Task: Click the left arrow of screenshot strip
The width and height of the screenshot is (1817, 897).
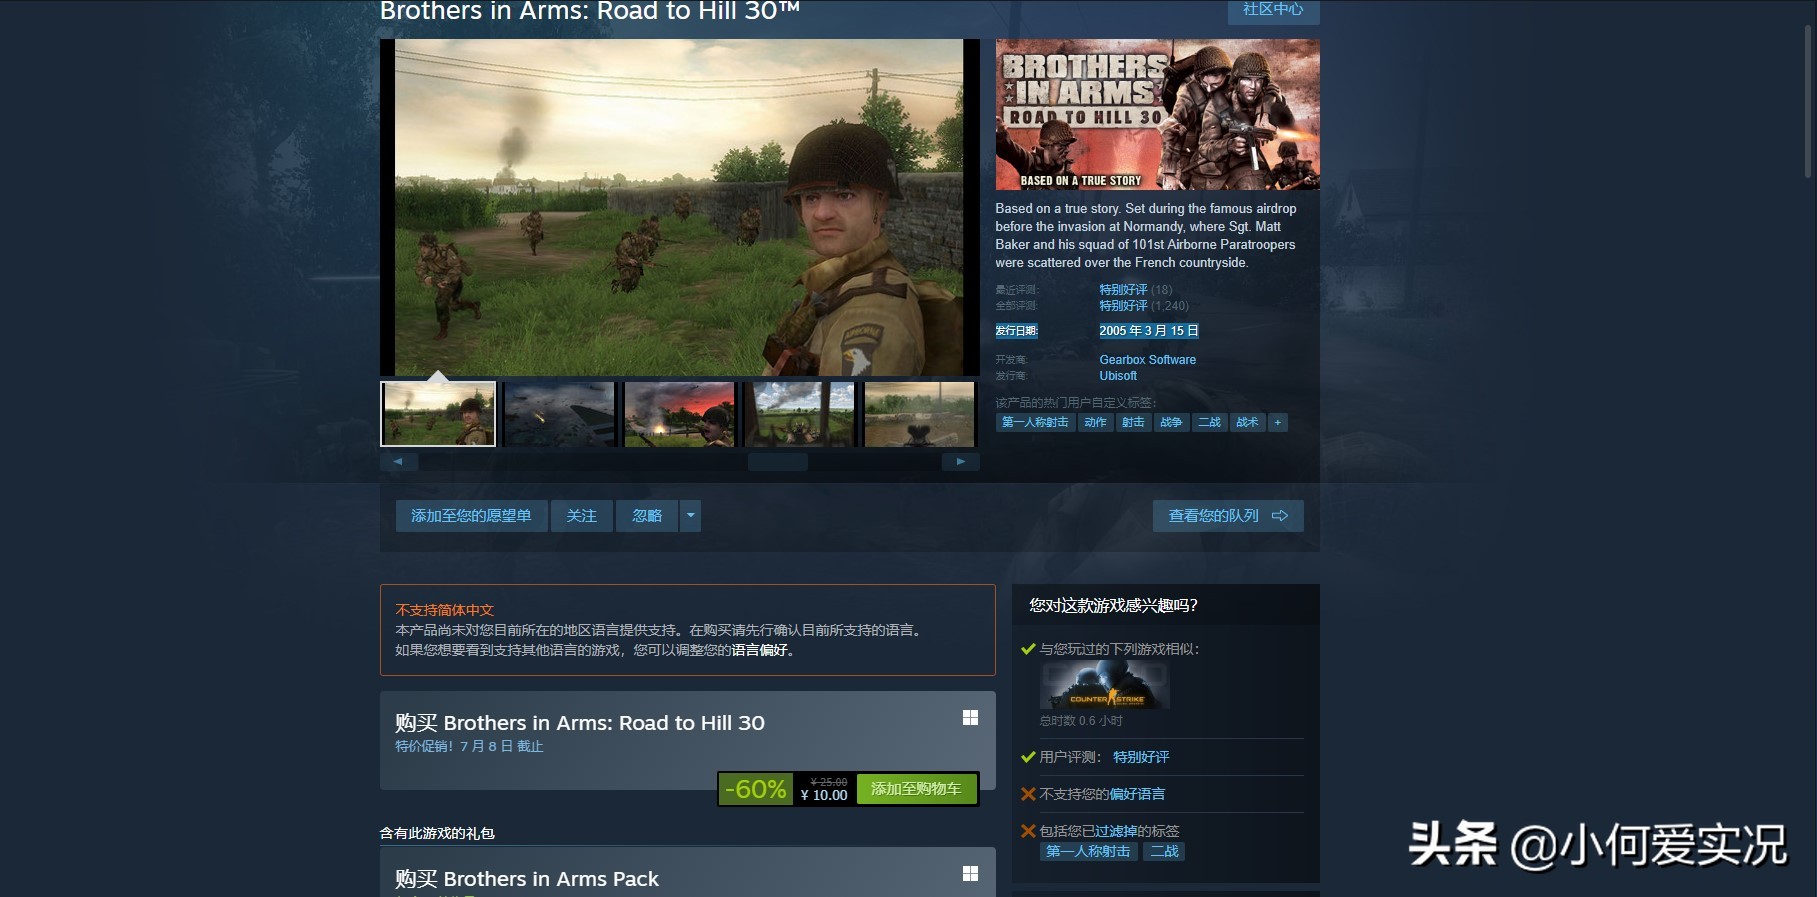Action: pos(398,462)
